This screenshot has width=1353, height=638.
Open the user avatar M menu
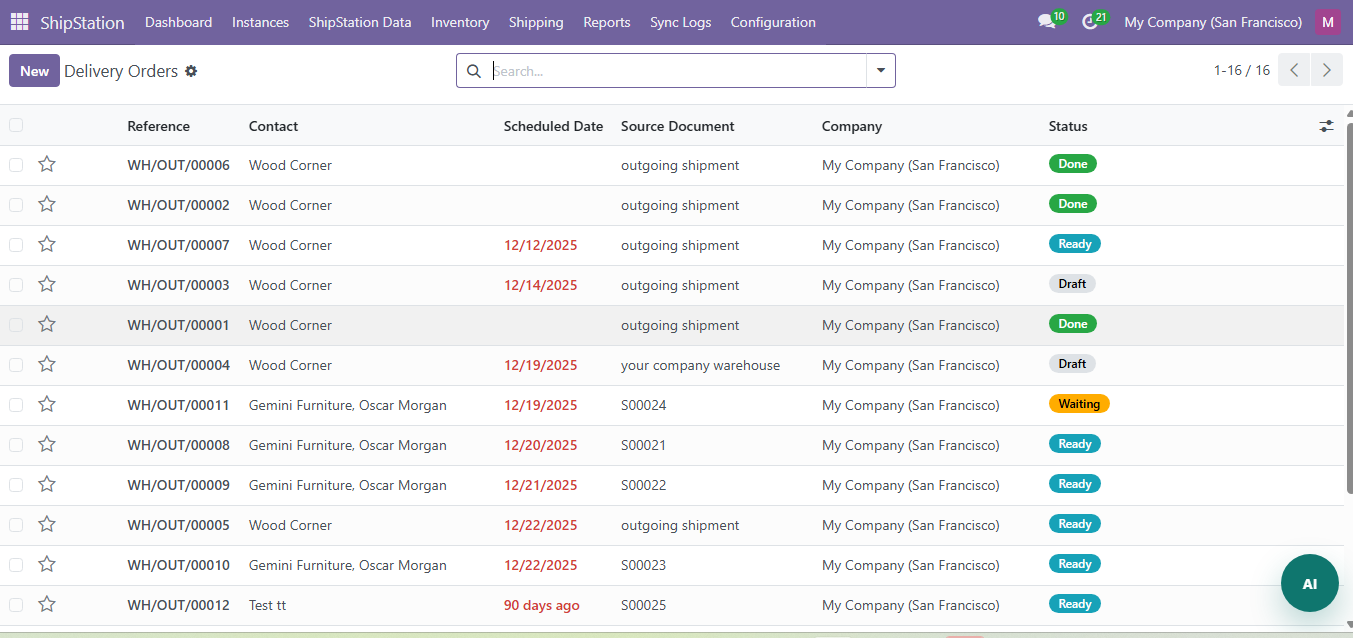pyautogui.click(x=1327, y=22)
